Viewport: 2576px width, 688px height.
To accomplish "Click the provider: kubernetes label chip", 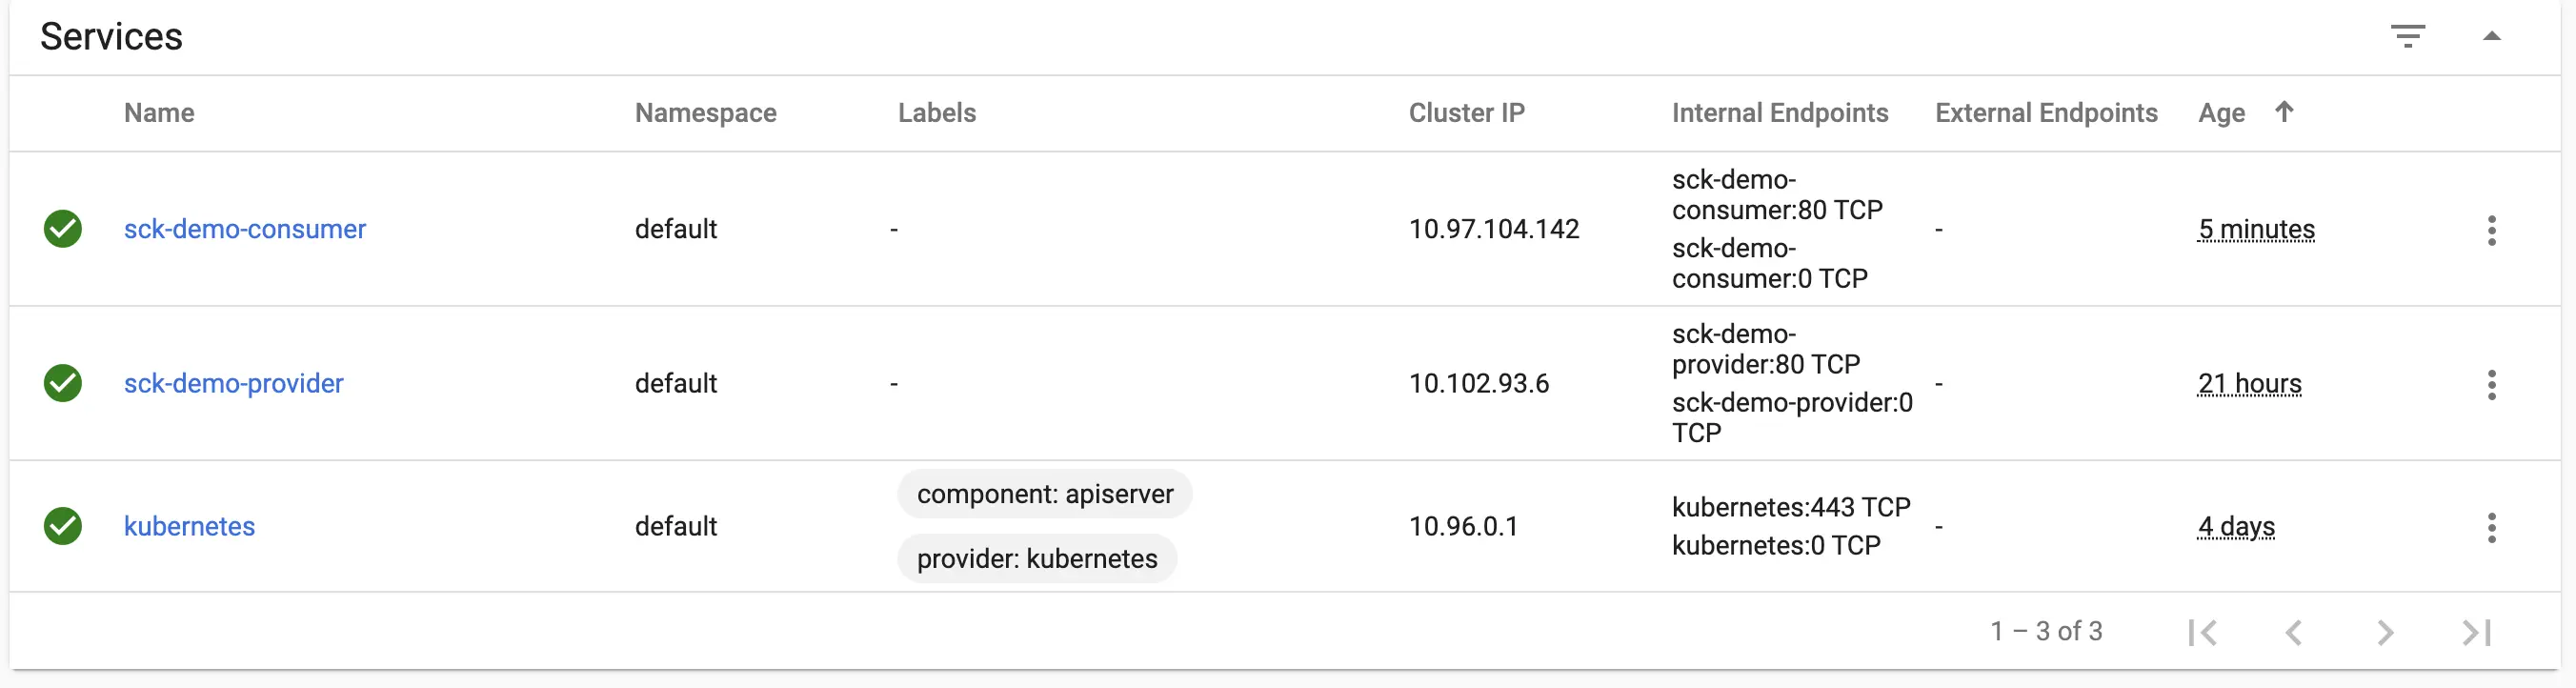I will [x=1036, y=558].
